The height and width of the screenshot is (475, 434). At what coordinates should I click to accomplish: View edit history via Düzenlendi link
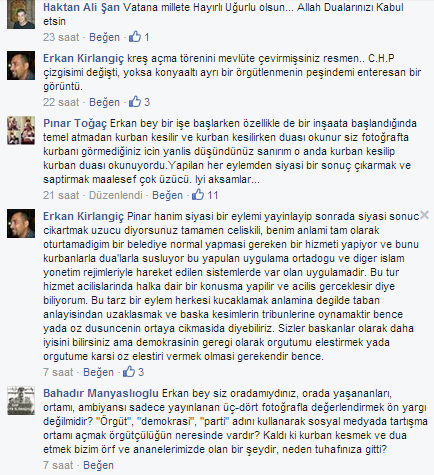[116, 195]
